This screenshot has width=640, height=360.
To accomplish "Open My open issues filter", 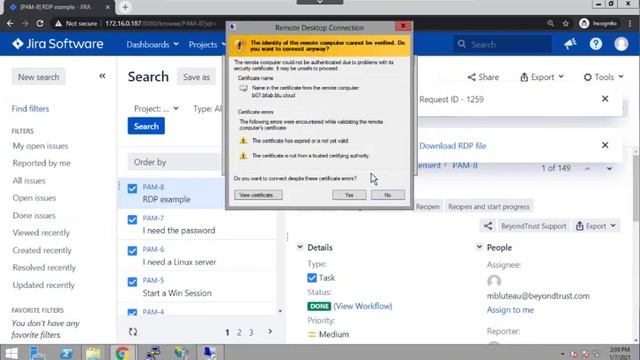I will pyautogui.click(x=40, y=146).
